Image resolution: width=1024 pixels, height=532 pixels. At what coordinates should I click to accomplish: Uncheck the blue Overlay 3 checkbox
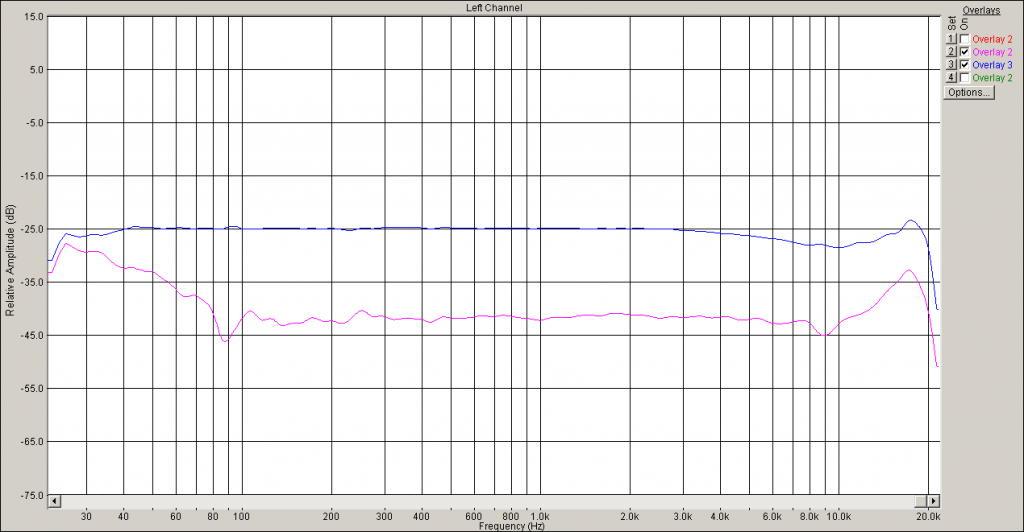pos(964,65)
